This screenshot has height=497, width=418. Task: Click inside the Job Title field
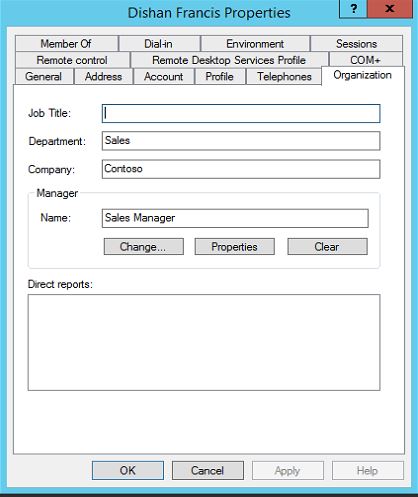pyautogui.click(x=241, y=113)
